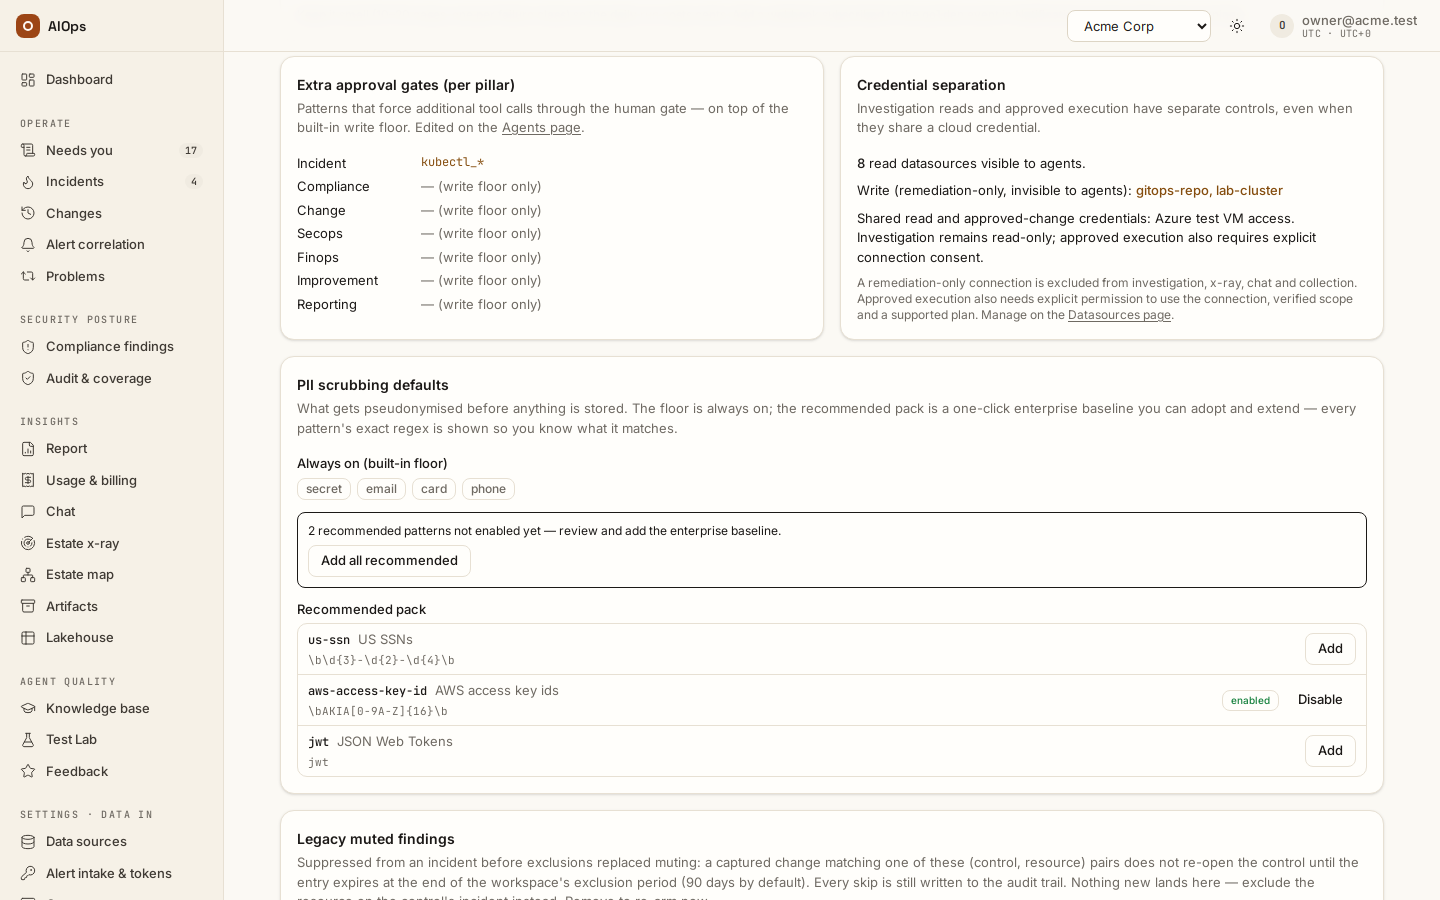Viewport: 1440px width, 900px height.
Task: Click the Artifacts icon in sidebar
Action: [28, 607]
